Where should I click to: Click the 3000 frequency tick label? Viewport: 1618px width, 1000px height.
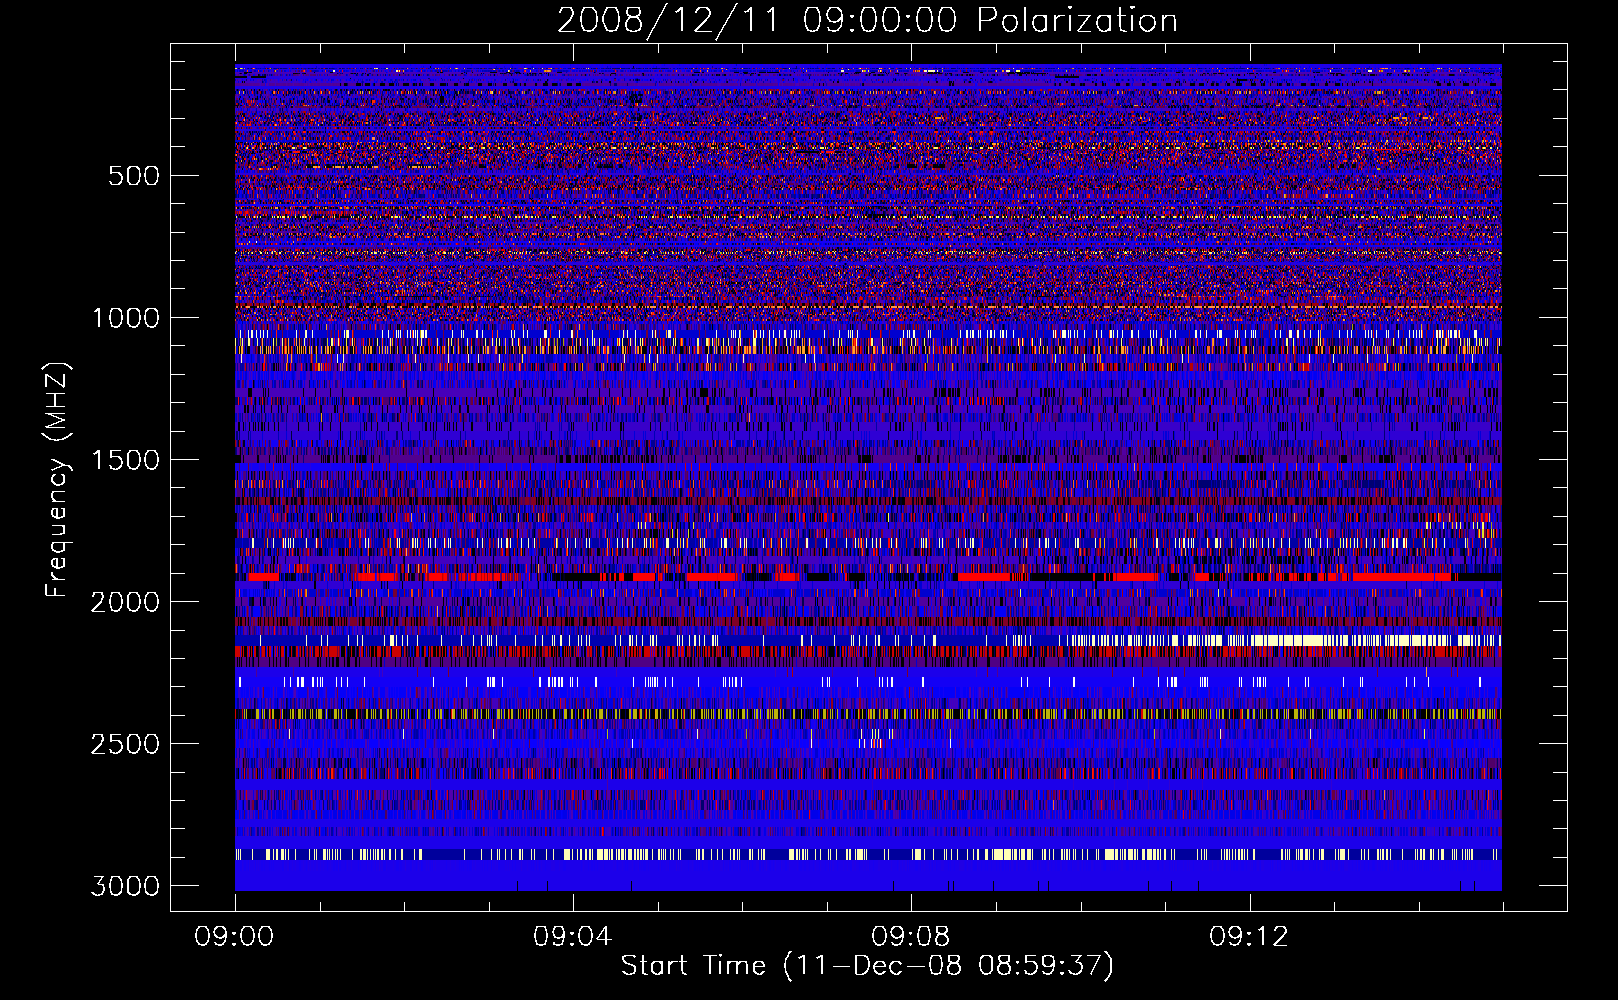(x=126, y=886)
